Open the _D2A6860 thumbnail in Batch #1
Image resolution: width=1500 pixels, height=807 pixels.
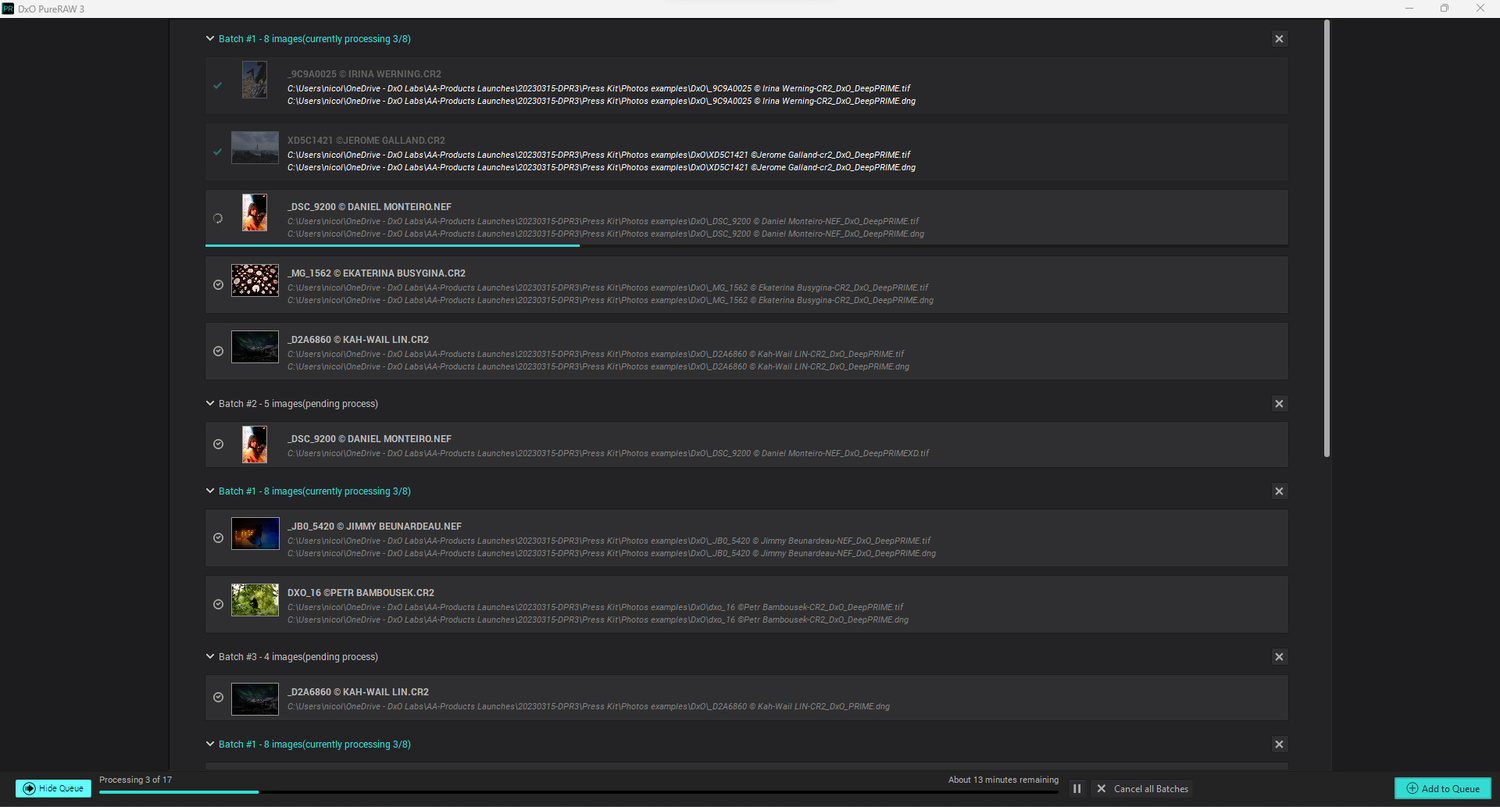pyautogui.click(x=254, y=346)
